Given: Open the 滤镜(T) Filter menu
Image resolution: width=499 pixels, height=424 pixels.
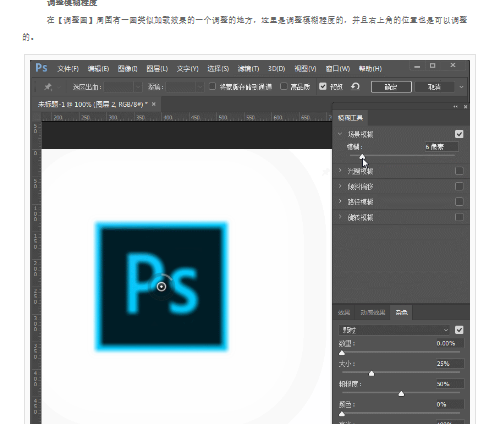Looking at the screenshot, I should tap(248, 69).
